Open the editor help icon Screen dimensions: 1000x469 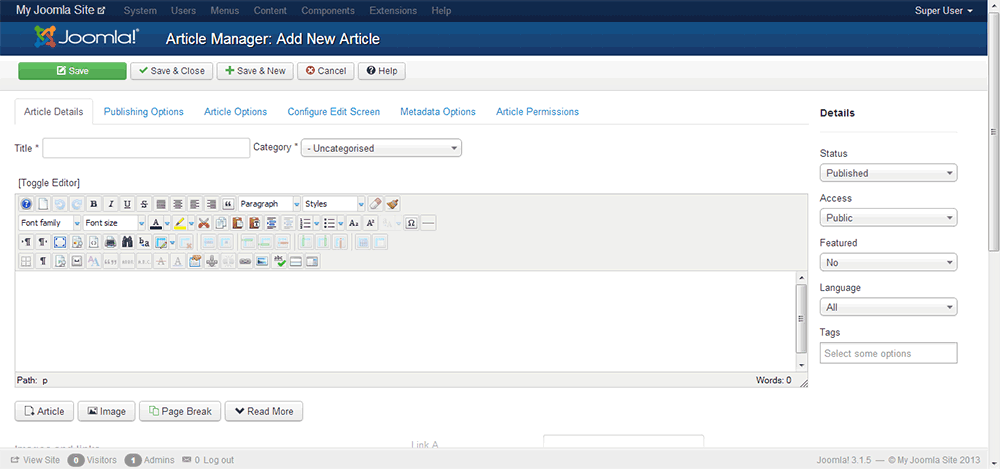click(26, 204)
